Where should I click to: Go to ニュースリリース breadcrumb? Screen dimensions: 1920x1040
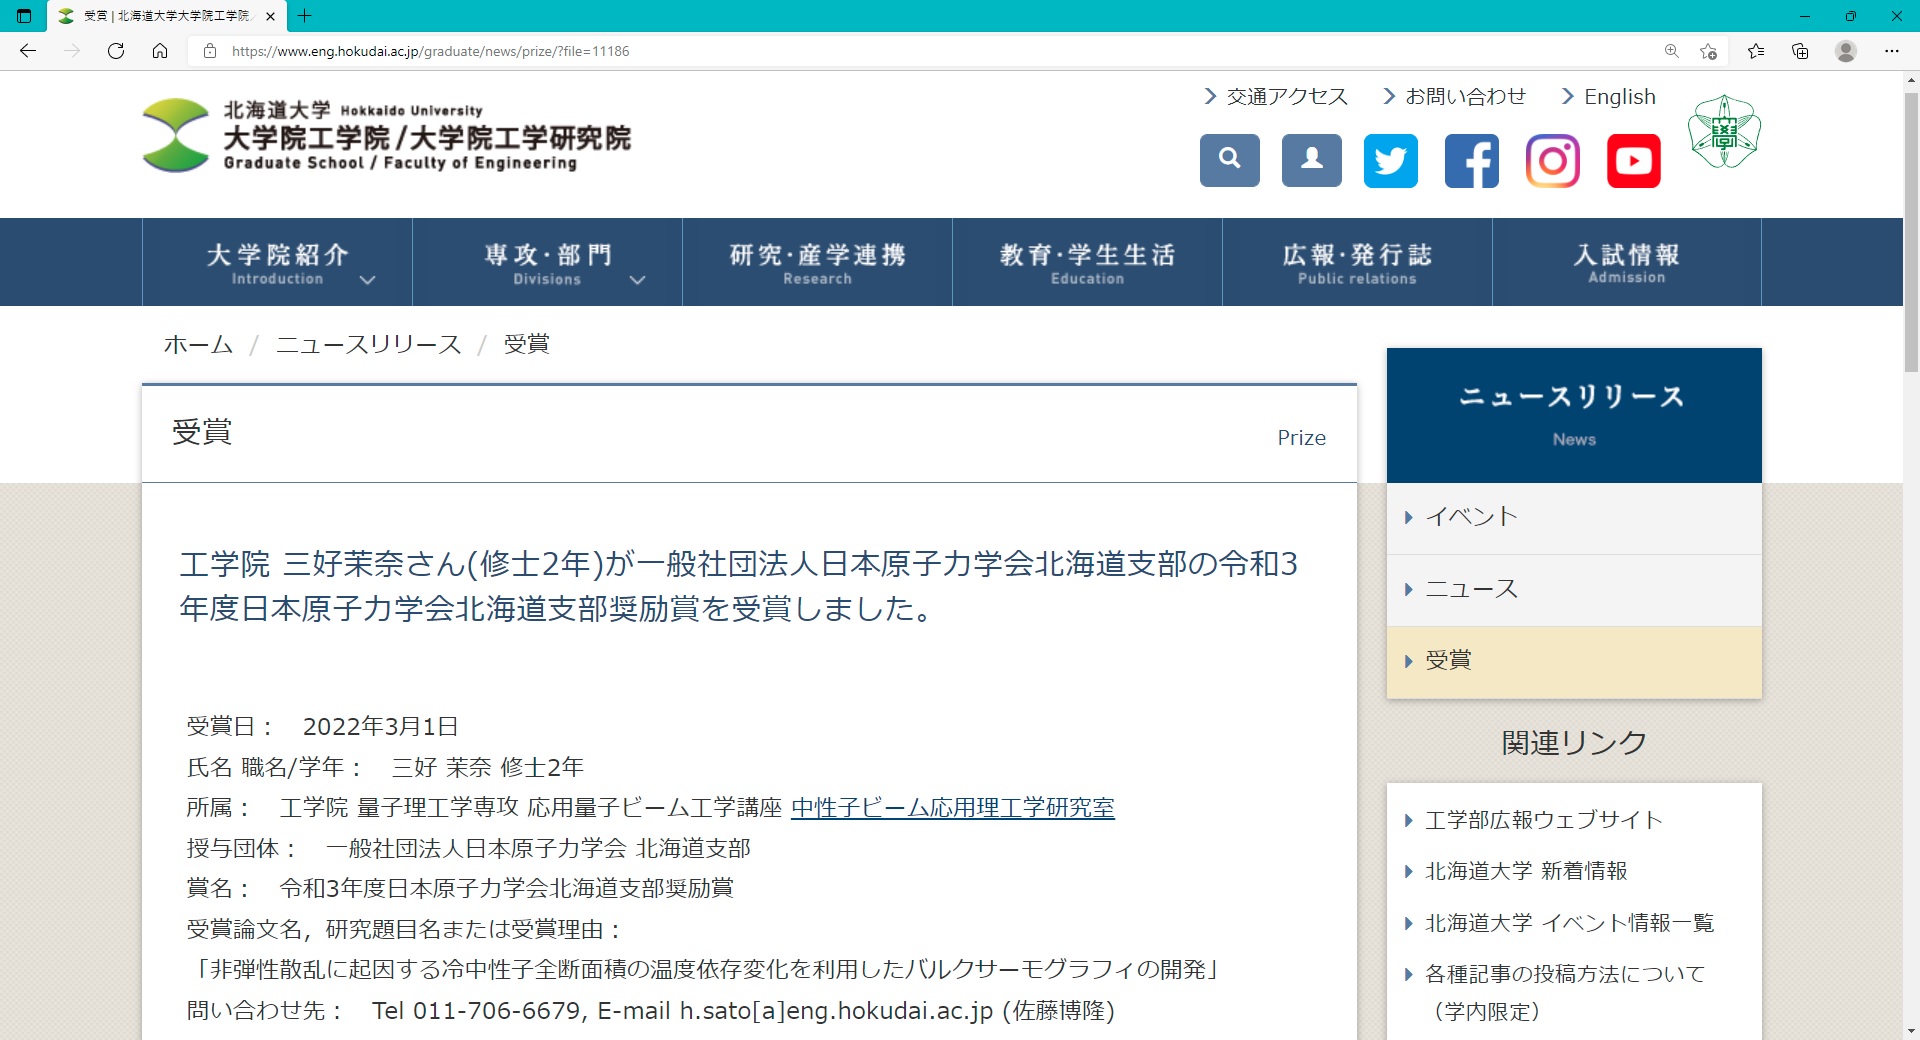368,344
